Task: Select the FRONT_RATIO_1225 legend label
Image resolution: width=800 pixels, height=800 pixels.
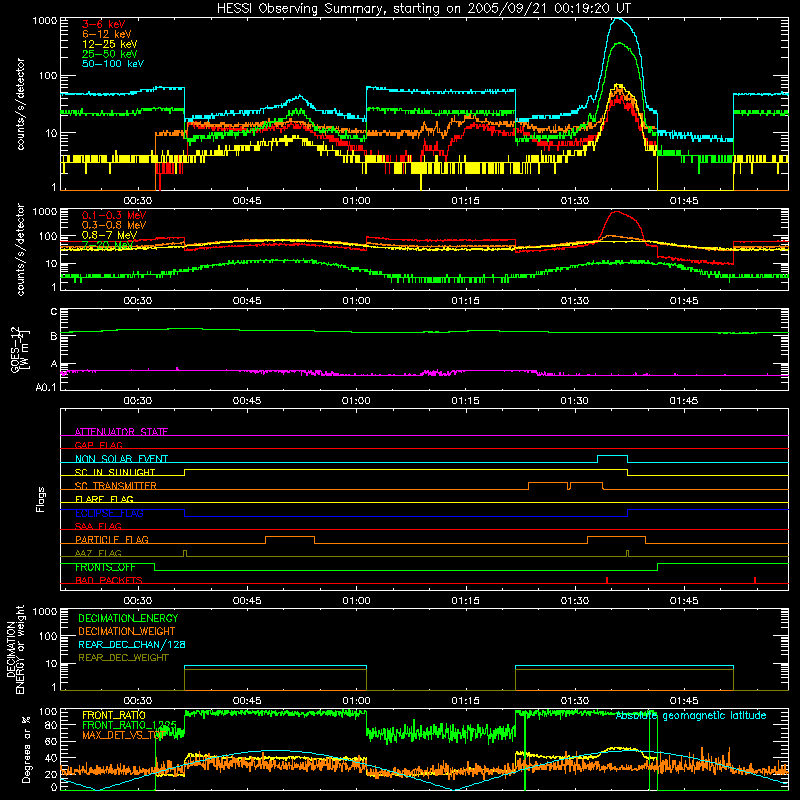Action: (x=129, y=725)
